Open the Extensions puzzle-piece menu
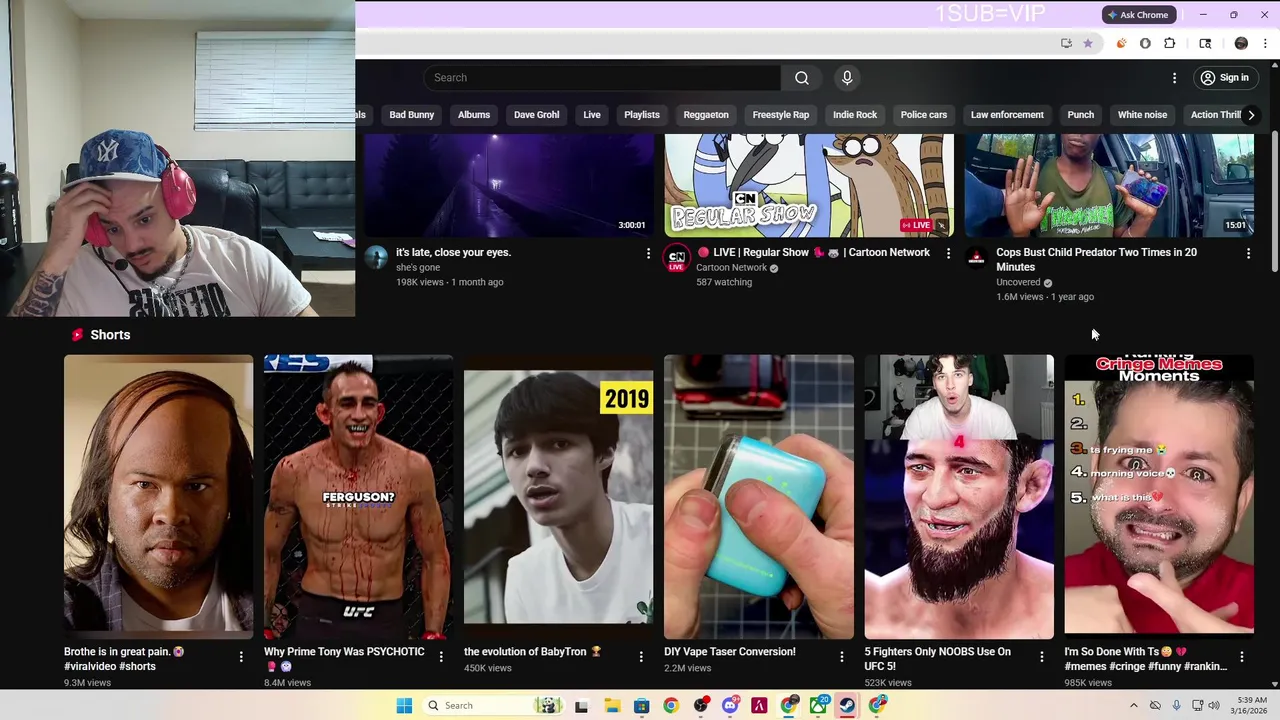 tap(1169, 43)
